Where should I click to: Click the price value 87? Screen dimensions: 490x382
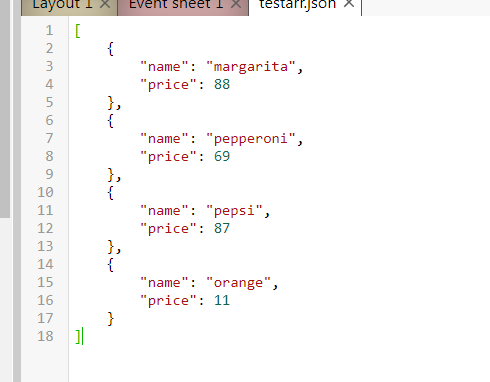pyautogui.click(x=222, y=228)
